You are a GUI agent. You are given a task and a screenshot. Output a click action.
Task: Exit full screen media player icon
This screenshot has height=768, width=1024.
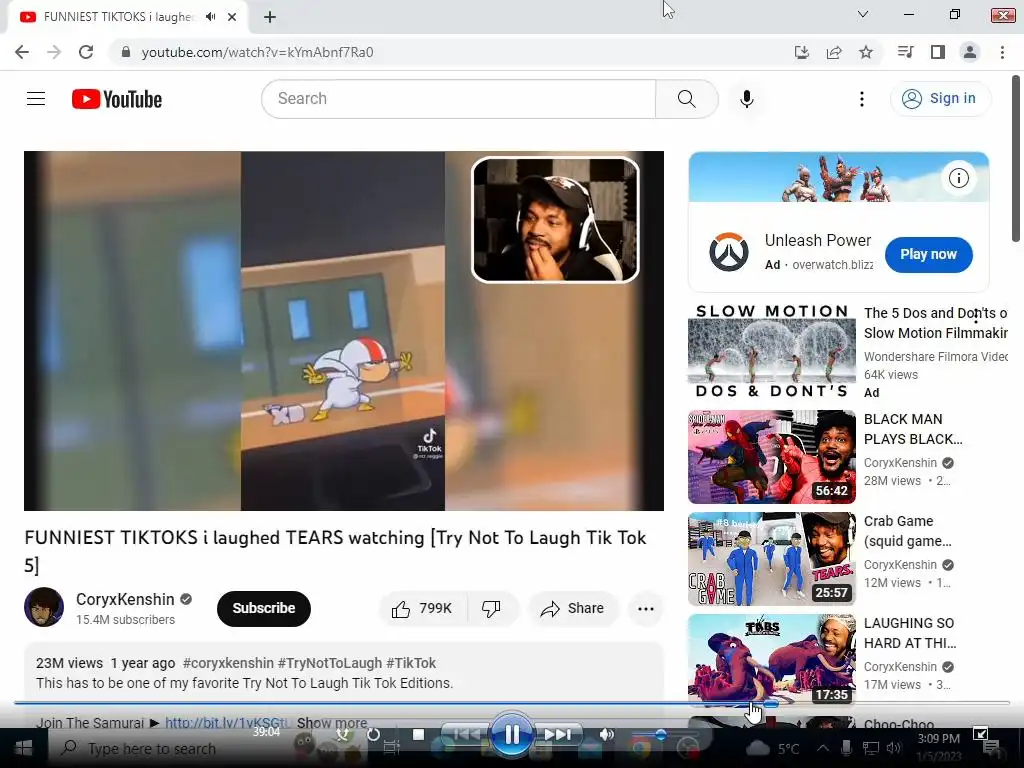(x=980, y=734)
